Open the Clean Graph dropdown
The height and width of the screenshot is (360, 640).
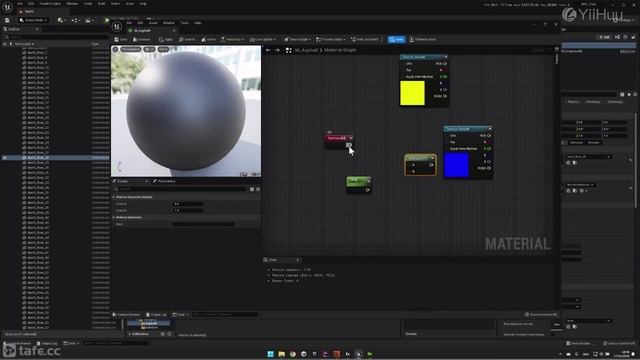point(298,40)
